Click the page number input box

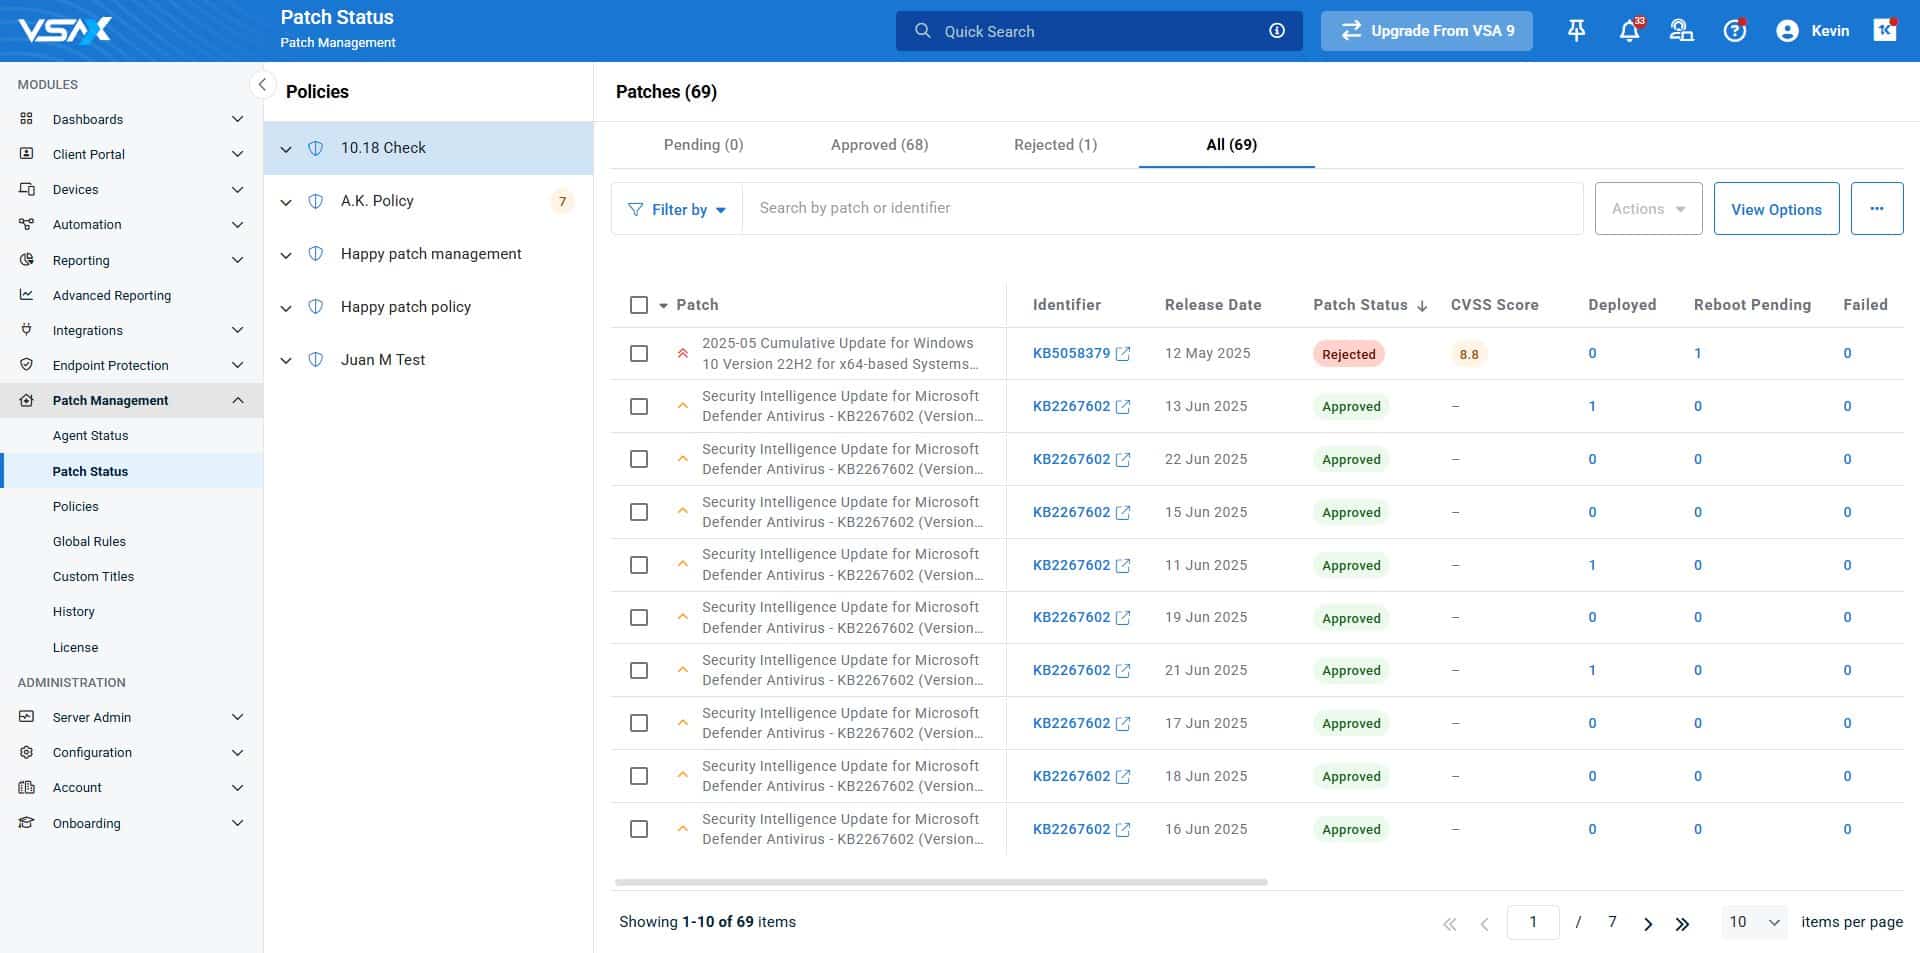coord(1532,922)
